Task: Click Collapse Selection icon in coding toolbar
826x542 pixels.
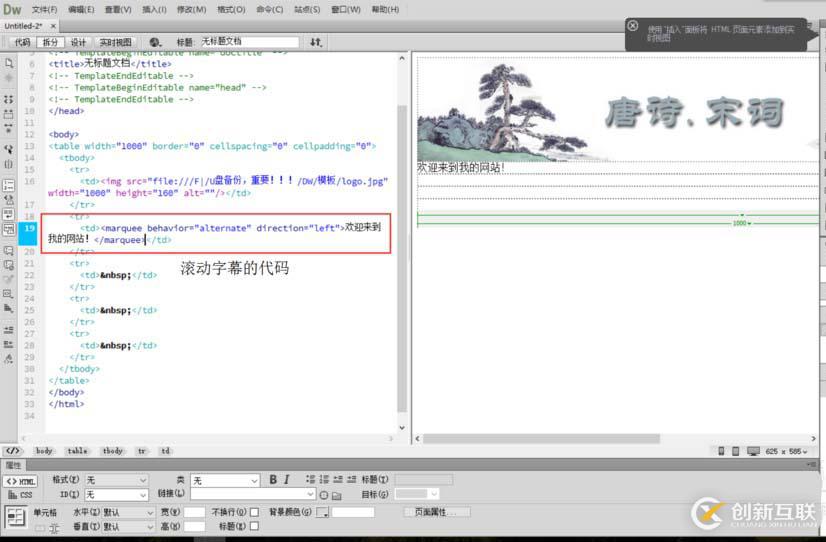Action: click(x=9, y=114)
